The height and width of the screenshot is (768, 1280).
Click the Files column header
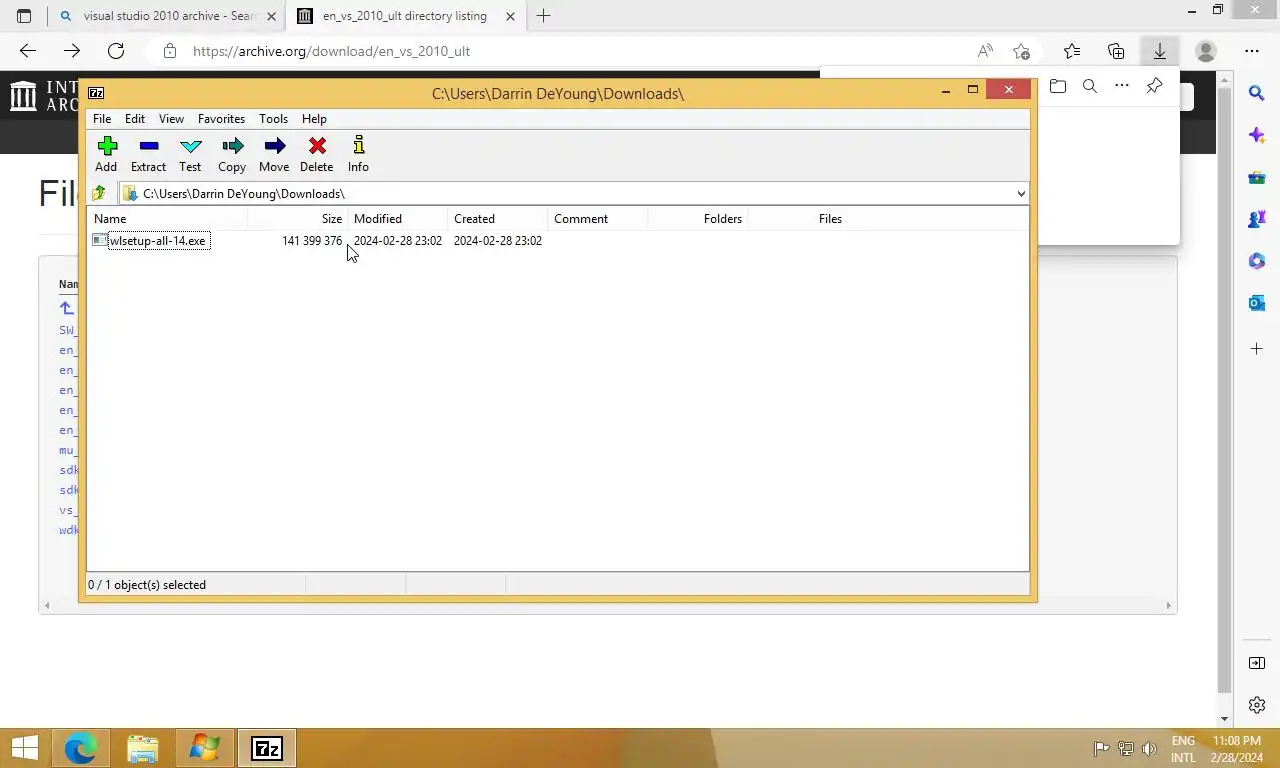(x=797, y=218)
